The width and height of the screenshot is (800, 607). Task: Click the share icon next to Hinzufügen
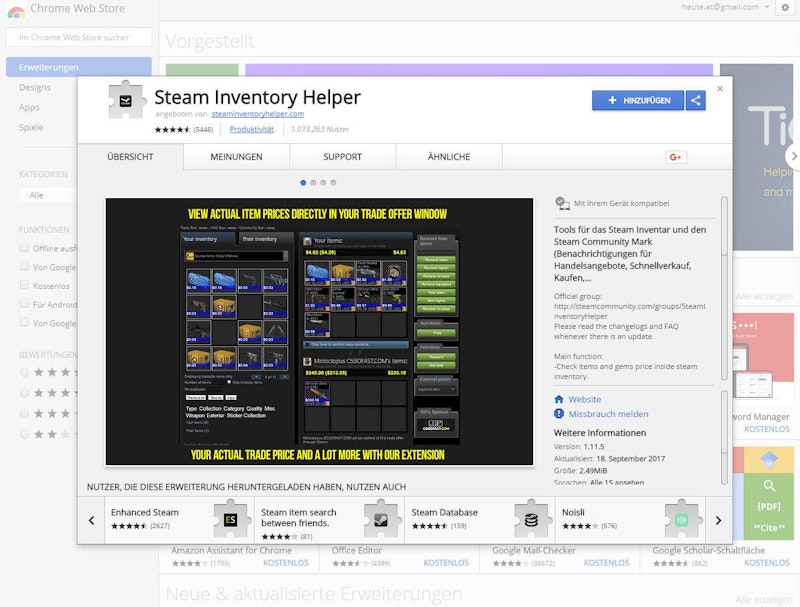coord(696,100)
